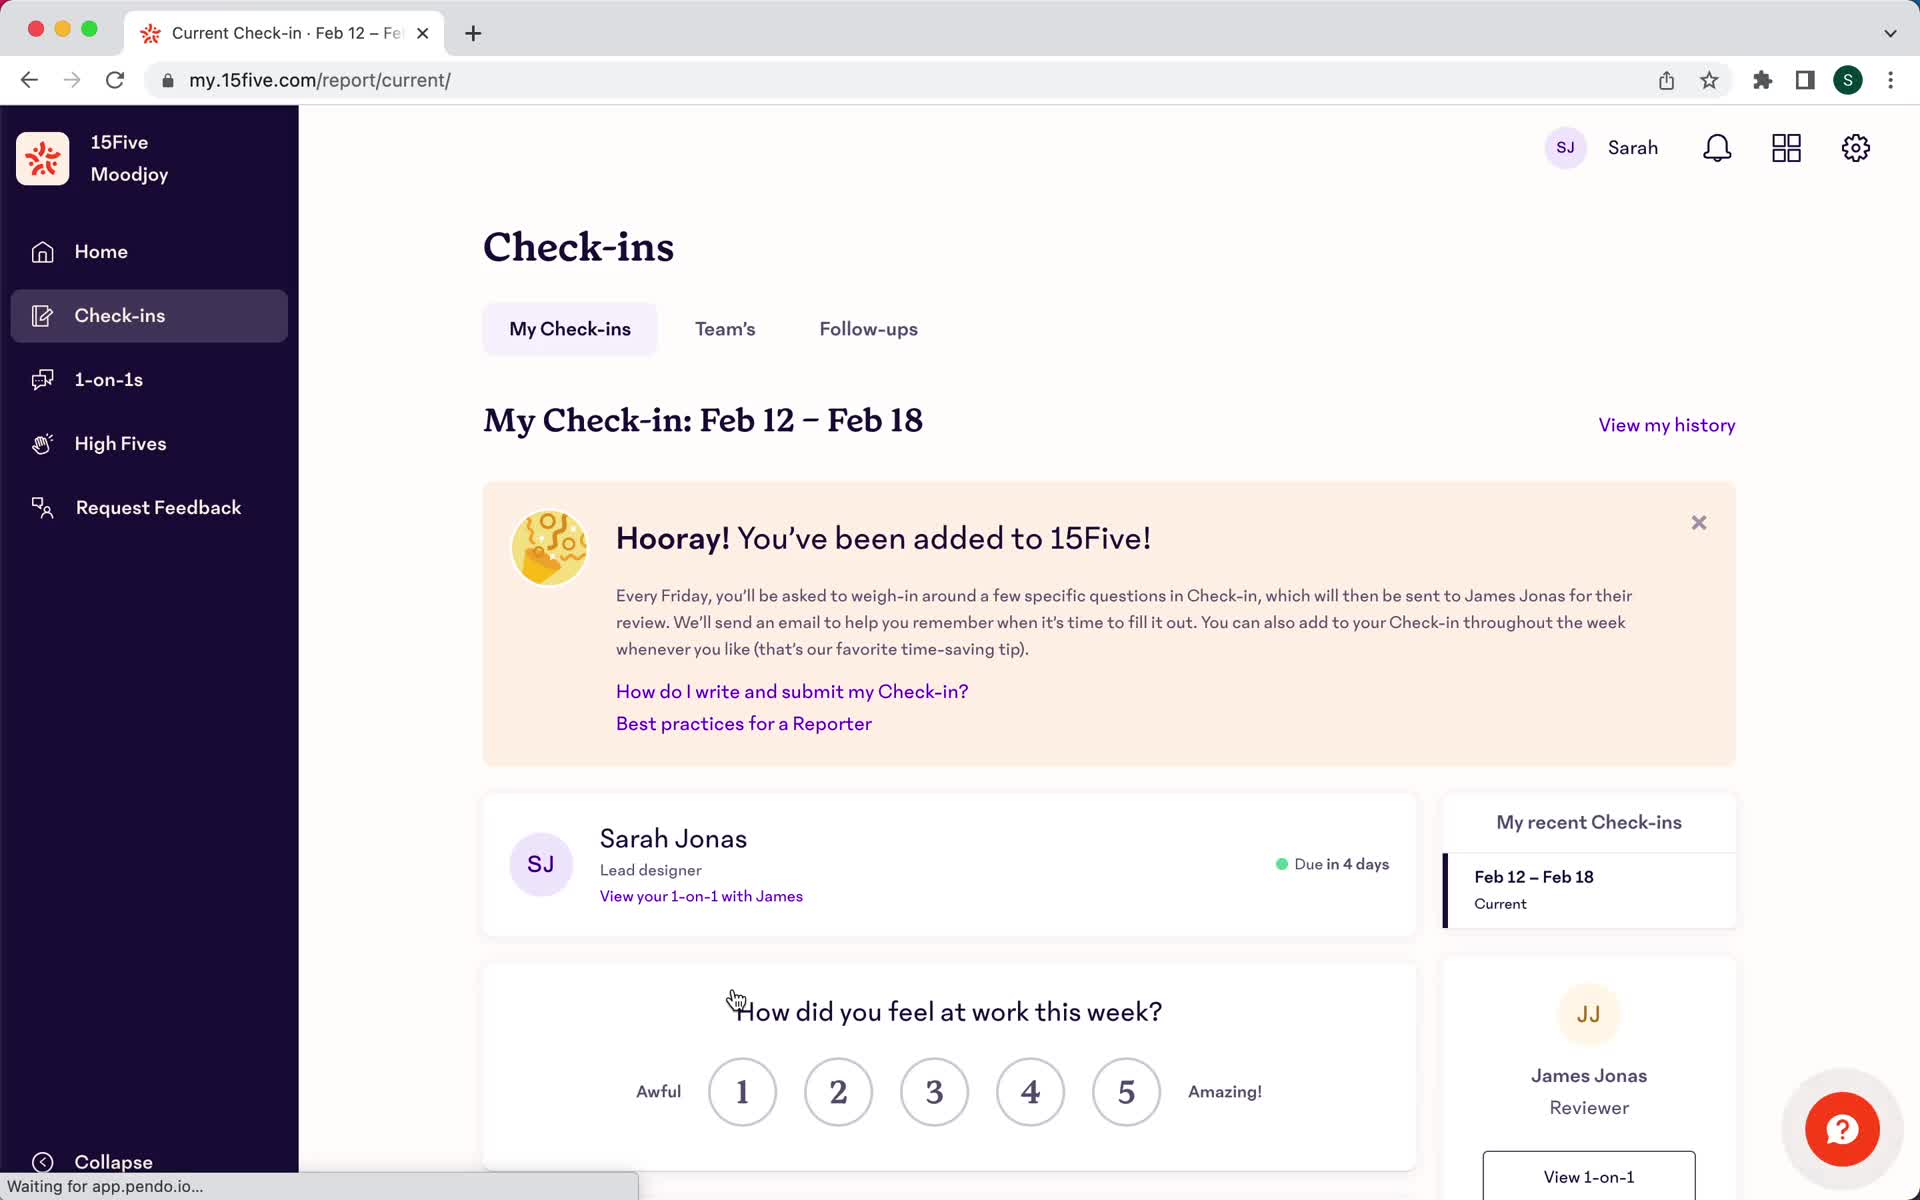
Task: Switch to Team's Check-ins tab
Action: click(x=726, y=328)
